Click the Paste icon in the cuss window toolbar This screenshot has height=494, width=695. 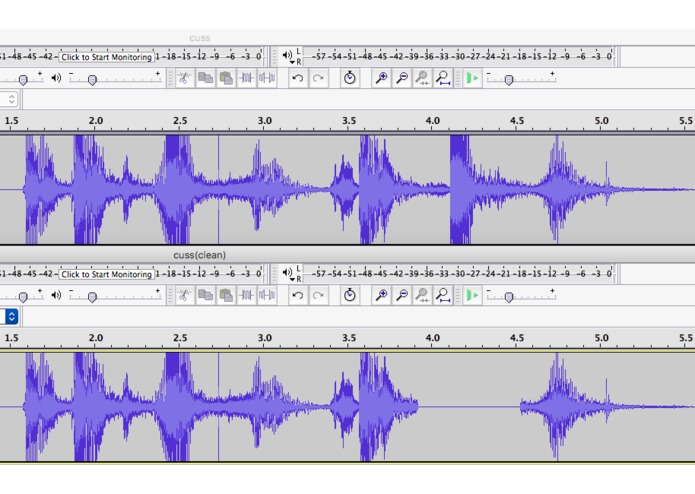tap(226, 78)
